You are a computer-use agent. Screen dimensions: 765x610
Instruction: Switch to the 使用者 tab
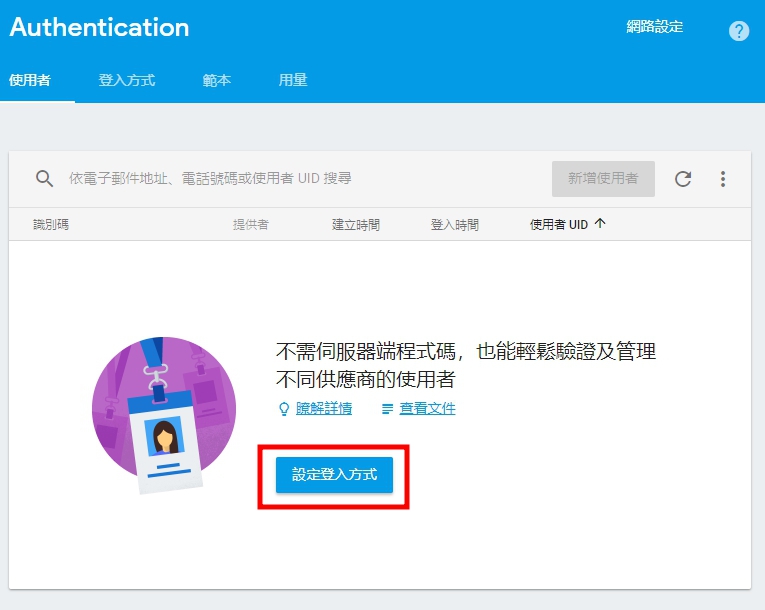[30, 80]
